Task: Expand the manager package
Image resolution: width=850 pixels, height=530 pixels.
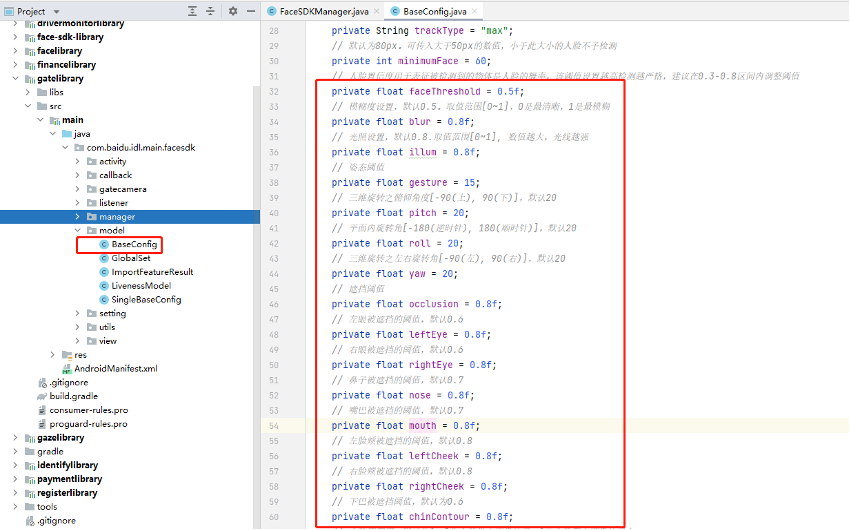Action: tap(78, 217)
